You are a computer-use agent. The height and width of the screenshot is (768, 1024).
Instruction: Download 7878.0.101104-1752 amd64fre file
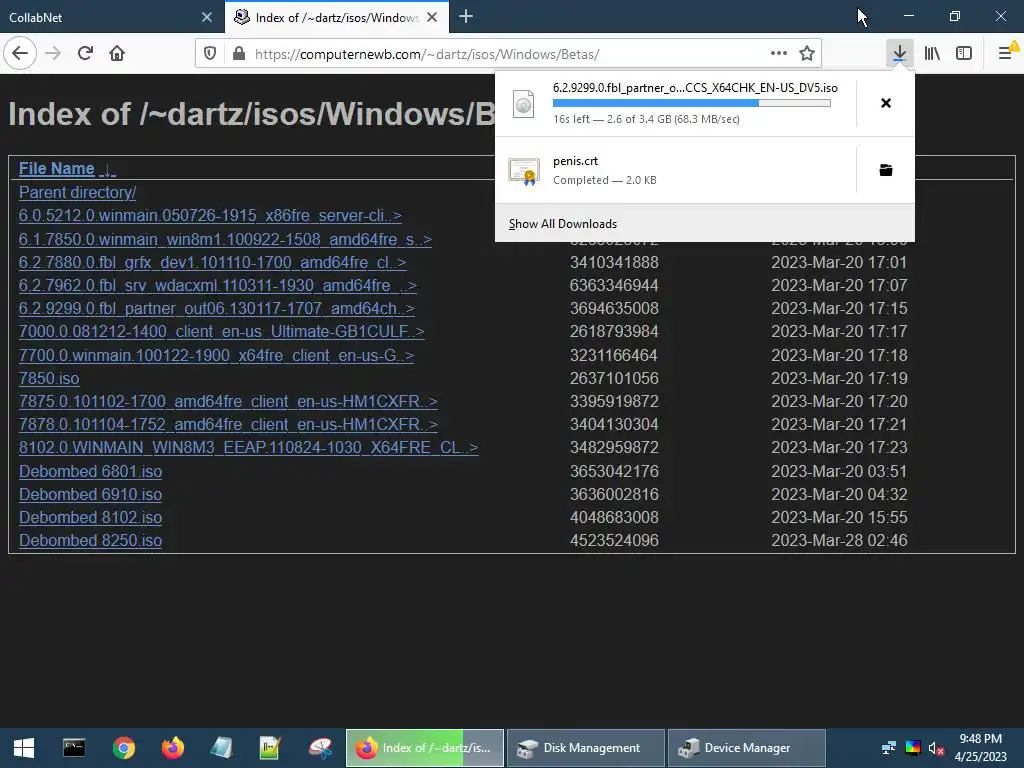click(228, 424)
